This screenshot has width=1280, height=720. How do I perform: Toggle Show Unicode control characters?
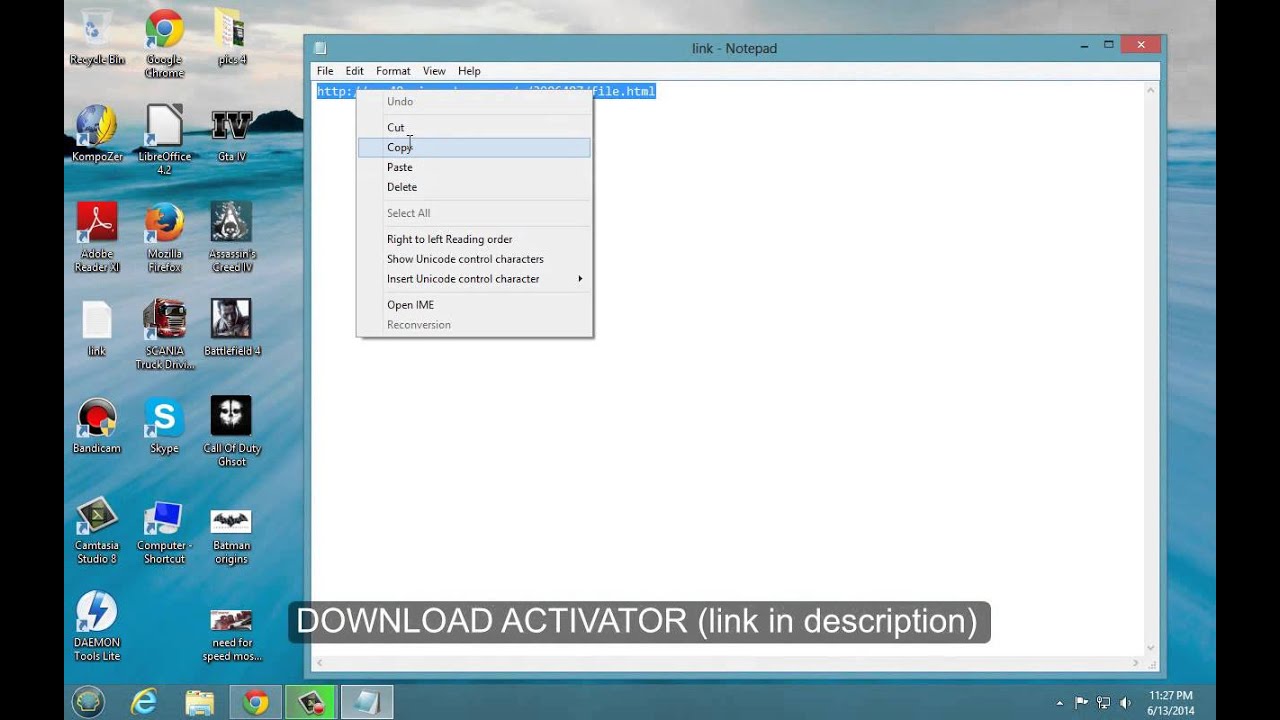pos(474,259)
